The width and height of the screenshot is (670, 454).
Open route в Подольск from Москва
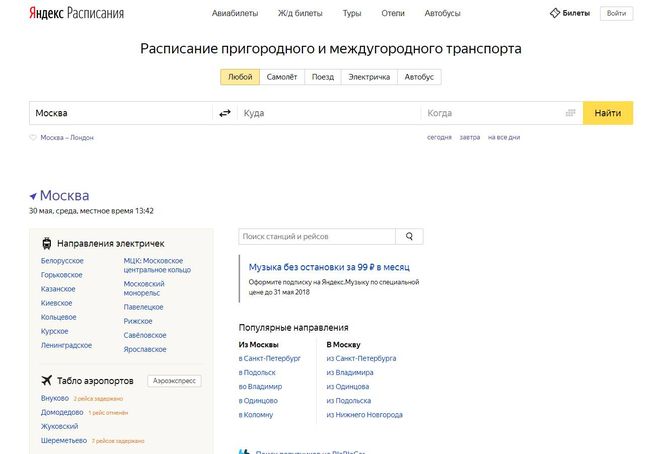point(257,372)
